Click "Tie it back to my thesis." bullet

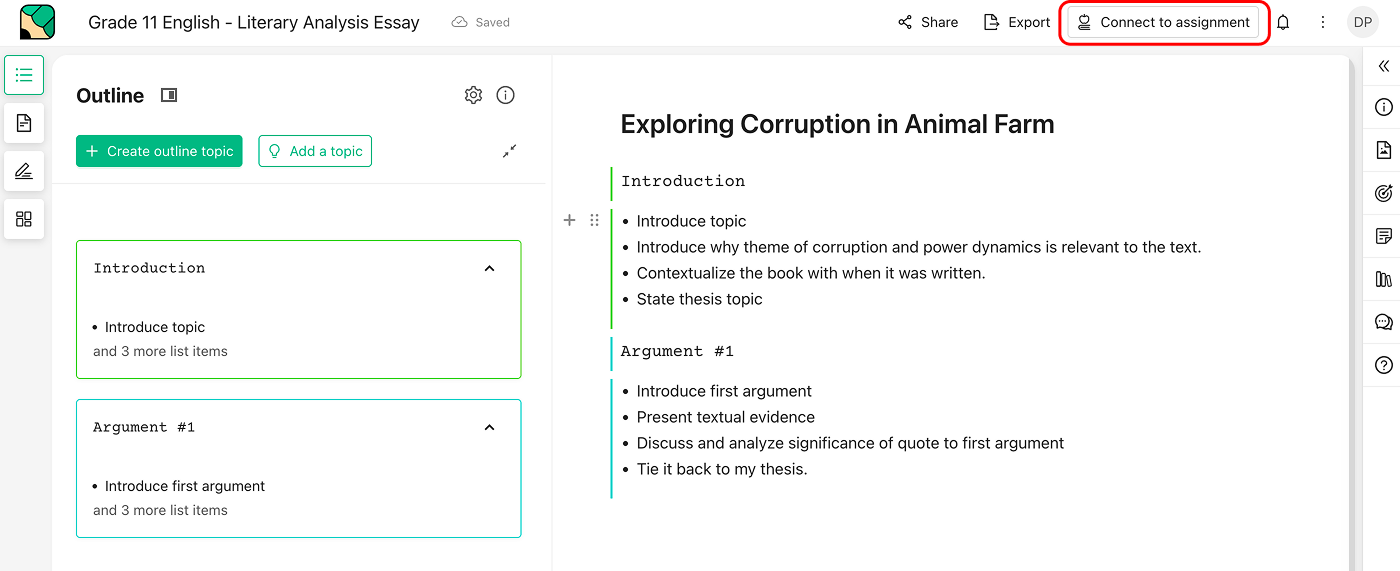tap(721, 469)
